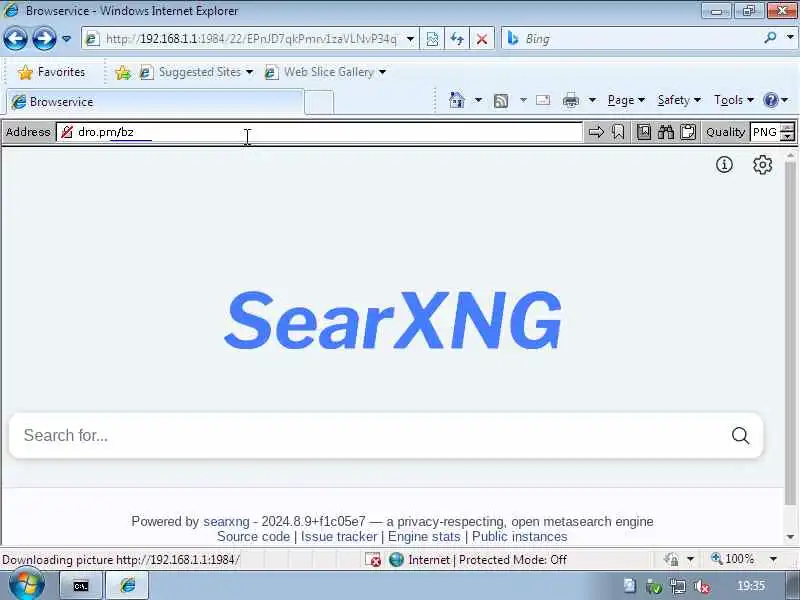Go to the home page icon
Screen dimensions: 800x600
point(457,100)
